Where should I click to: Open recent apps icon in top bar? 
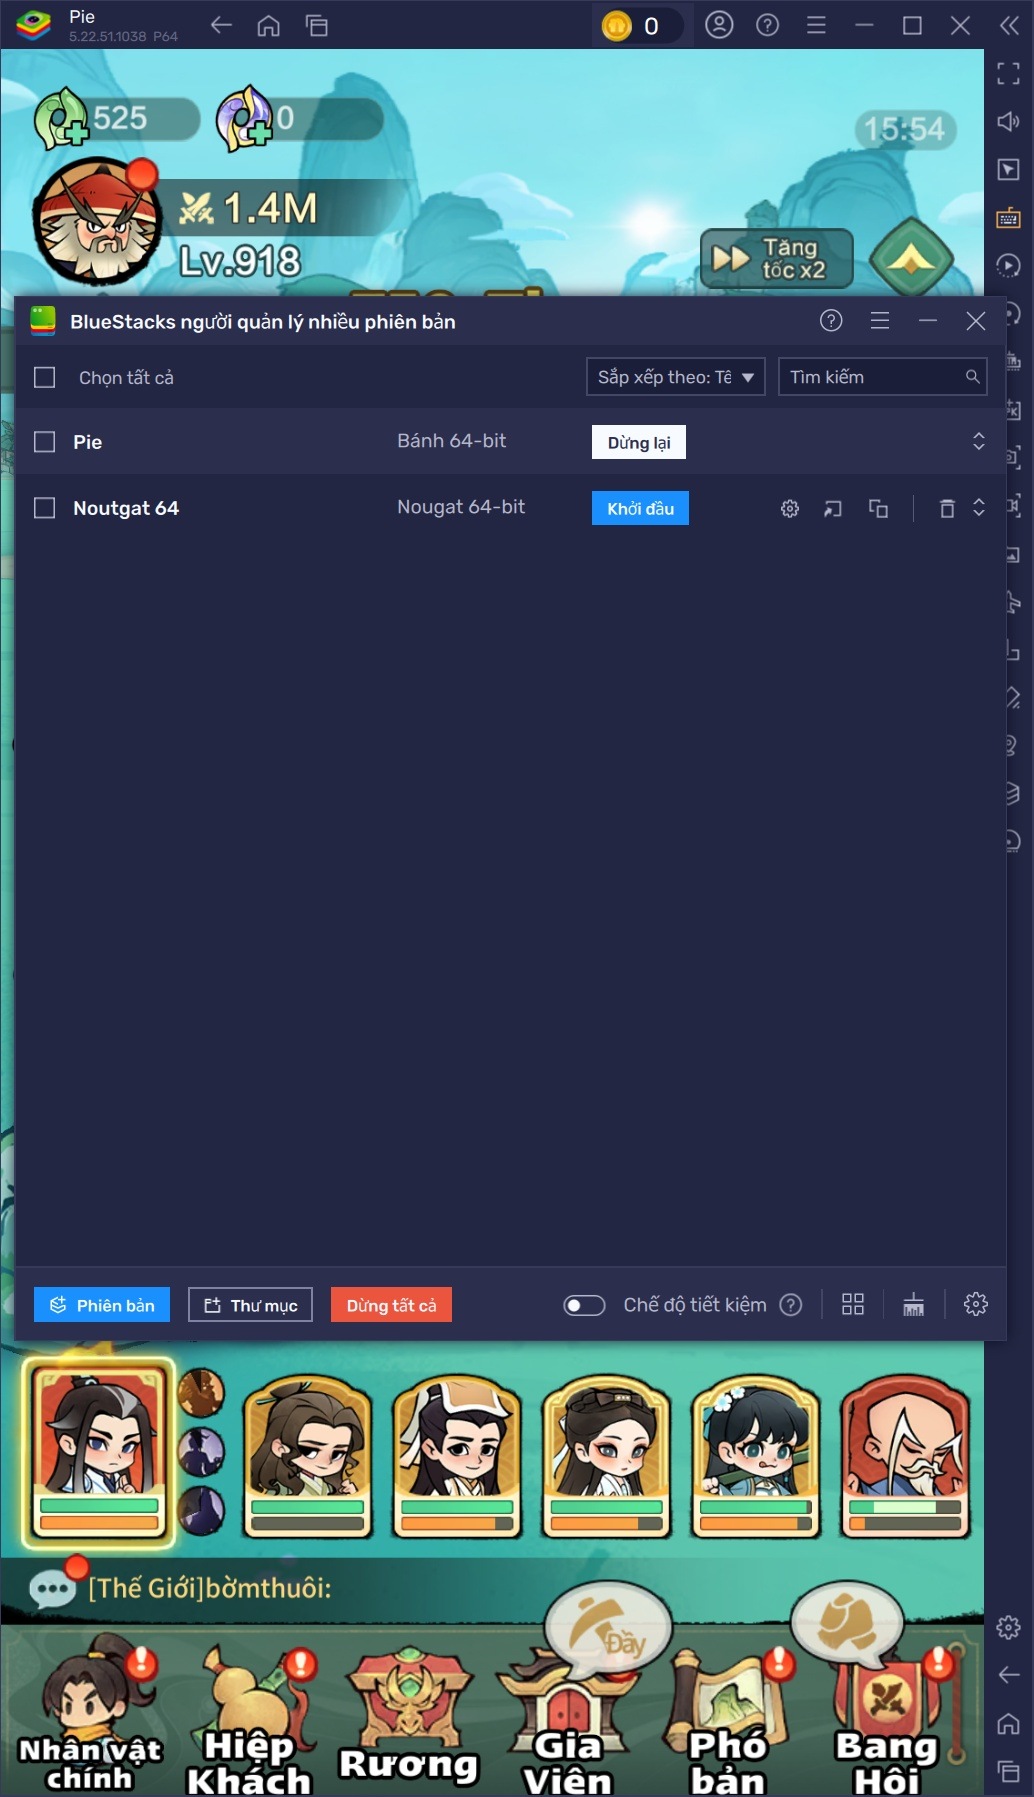pyautogui.click(x=317, y=25)
